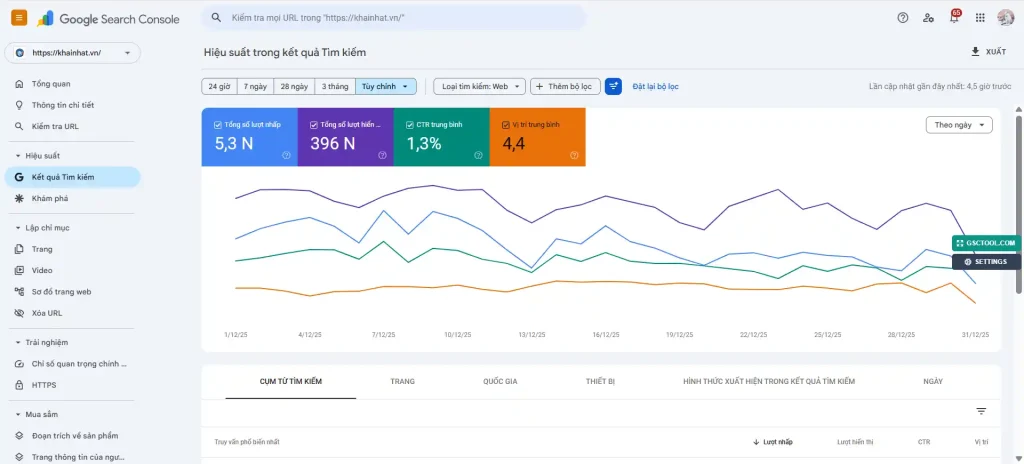Open Hình thức xuất hiện trong kết quả tìm kiếm tab
The image size is (1024, 464).
(769, 382)
